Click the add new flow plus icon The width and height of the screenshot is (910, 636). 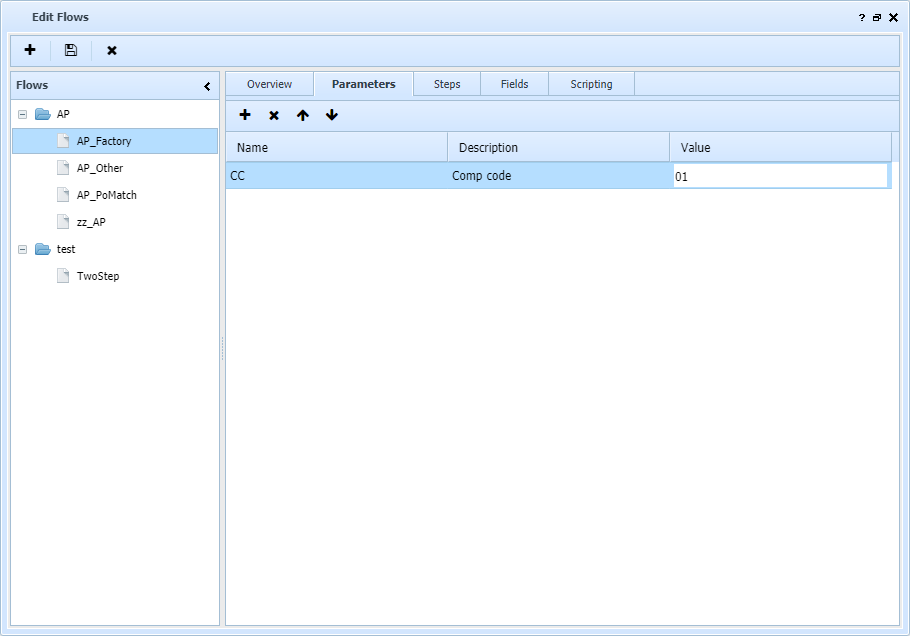(x=29, y=50)
